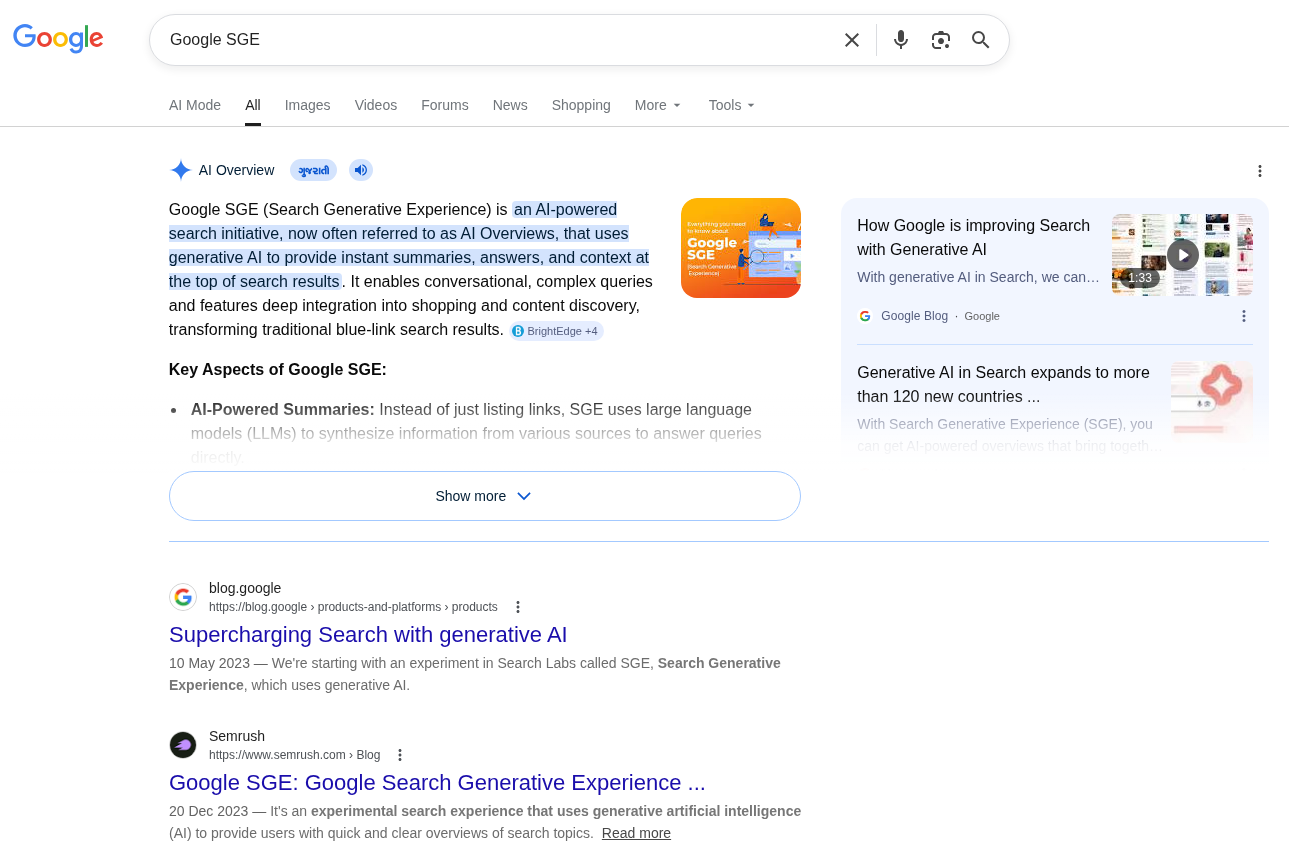Open BrightEdge +4 sources chip
The width and height of the screenshot is (1289, 855).
click(x=556, y=331)
